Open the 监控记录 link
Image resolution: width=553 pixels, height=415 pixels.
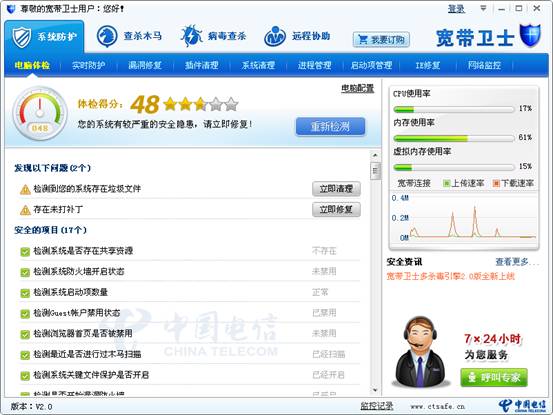coord(377,406)
